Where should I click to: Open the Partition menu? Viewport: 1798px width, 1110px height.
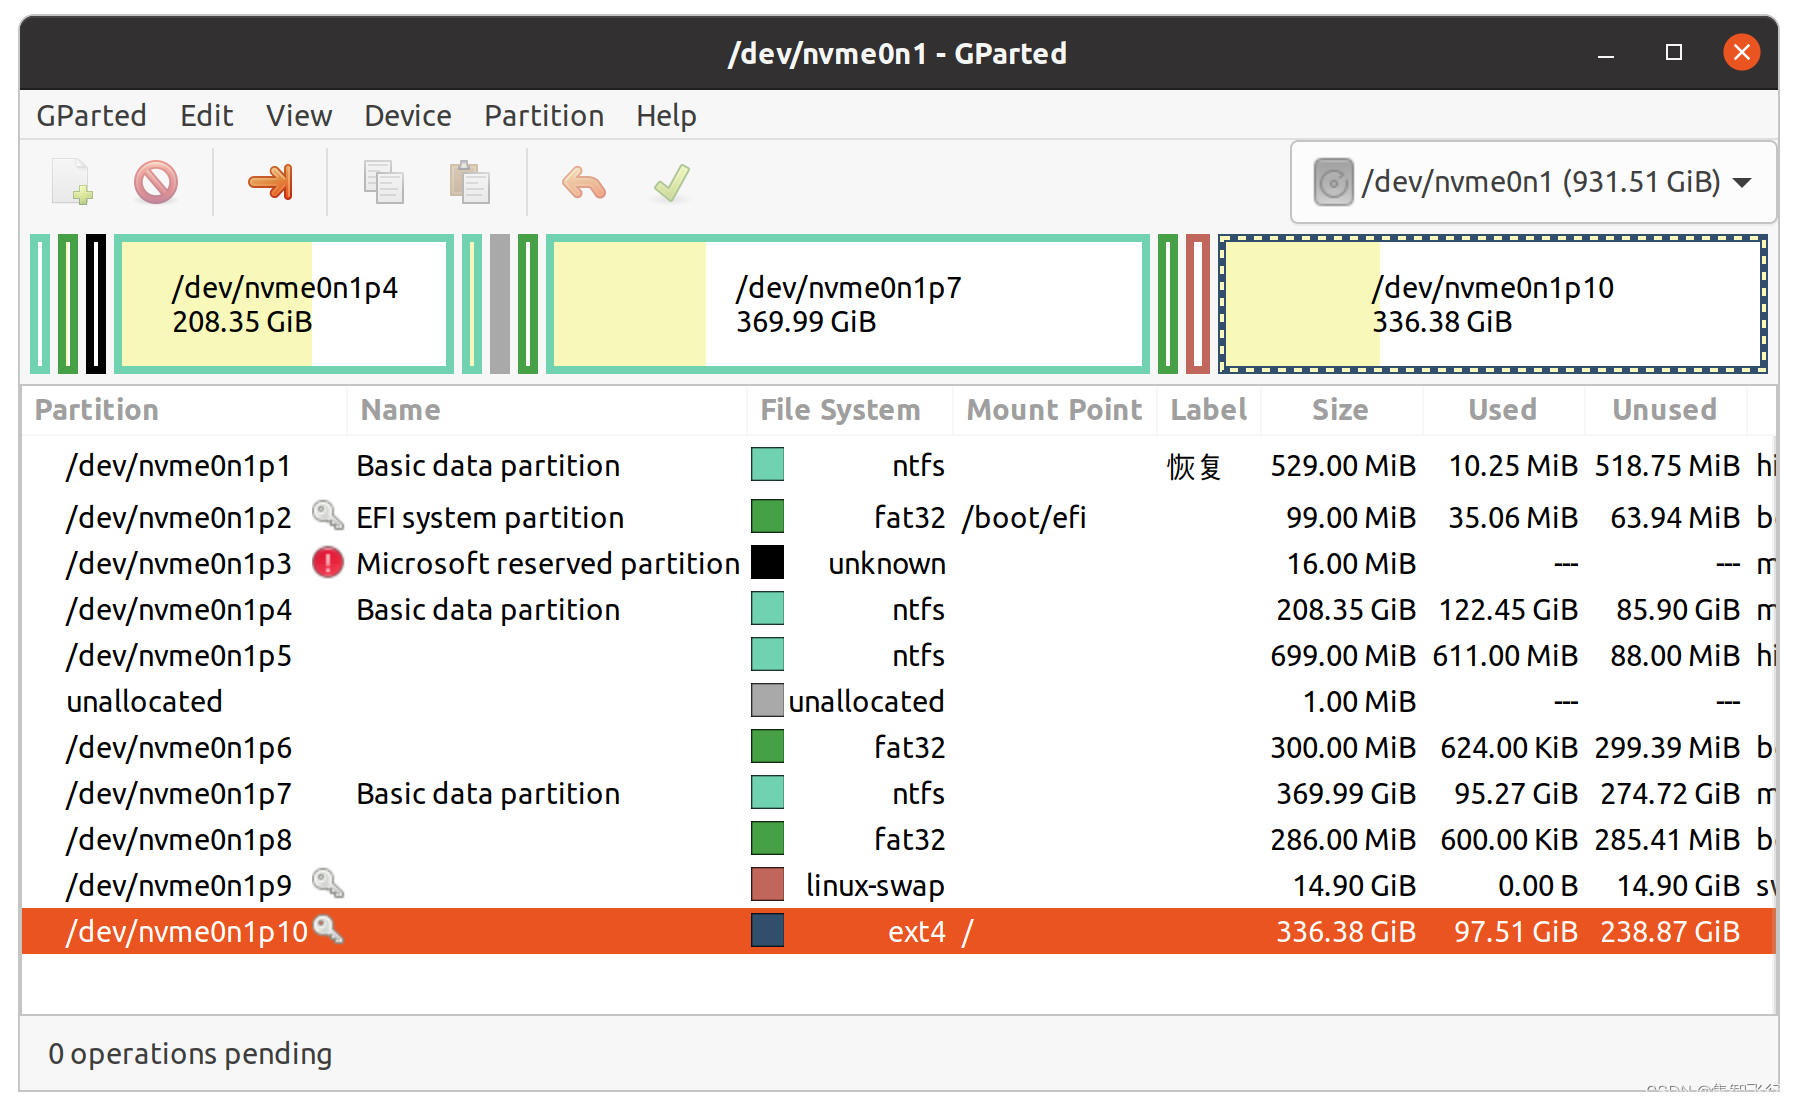pos(544,115)
